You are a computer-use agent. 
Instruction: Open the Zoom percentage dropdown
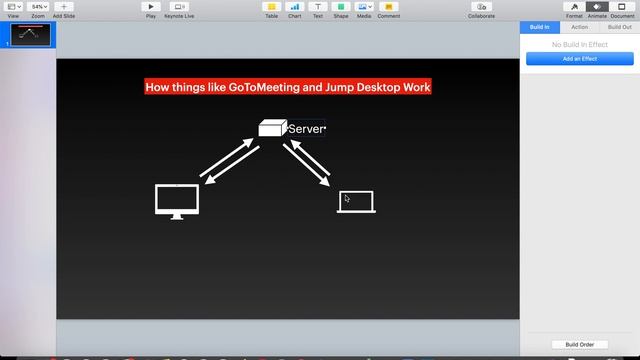click(x=38, y=7)
